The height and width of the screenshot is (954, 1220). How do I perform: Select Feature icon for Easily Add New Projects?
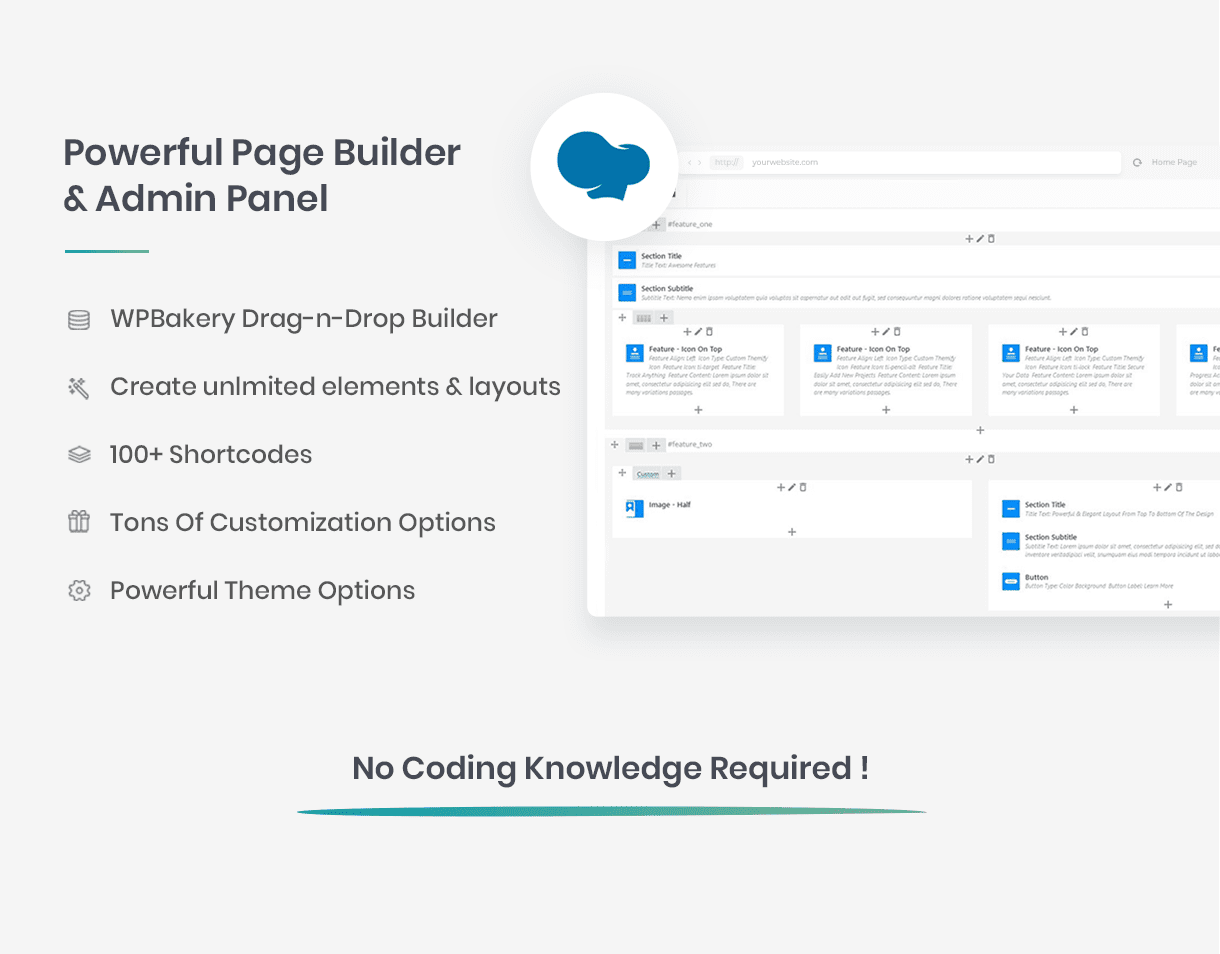822,353
